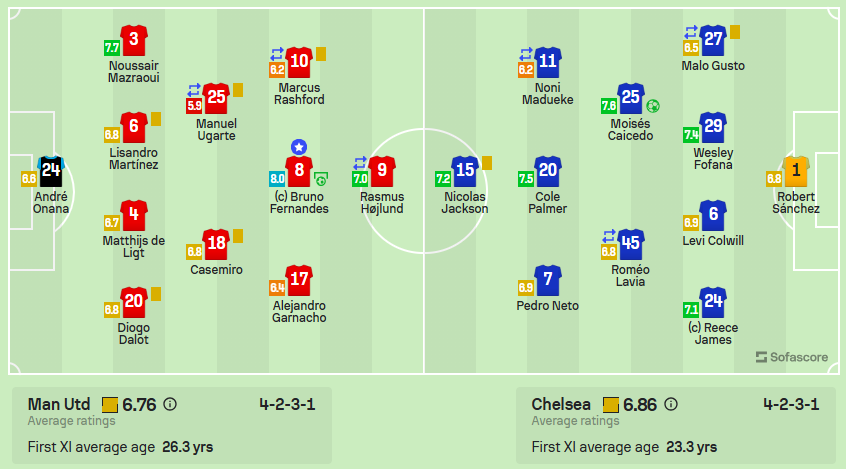This screenshot has width=846, height=469.
Task: Click the info icon next to Man Utd rating
Action: (170, 404)
